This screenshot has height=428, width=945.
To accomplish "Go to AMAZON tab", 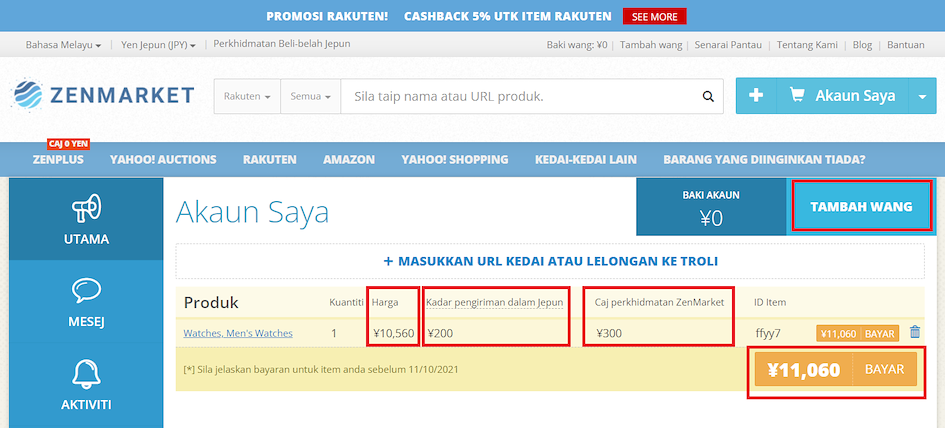I will click(x=349, y=160).
